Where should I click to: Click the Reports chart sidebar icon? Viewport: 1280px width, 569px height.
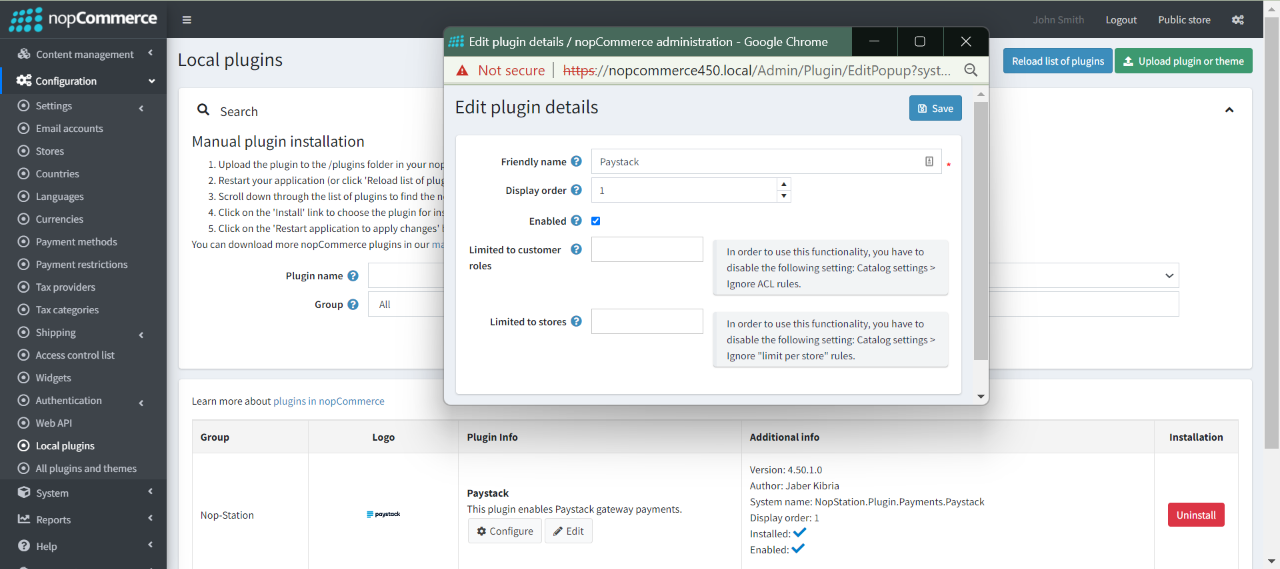click(x=24, y=519)
